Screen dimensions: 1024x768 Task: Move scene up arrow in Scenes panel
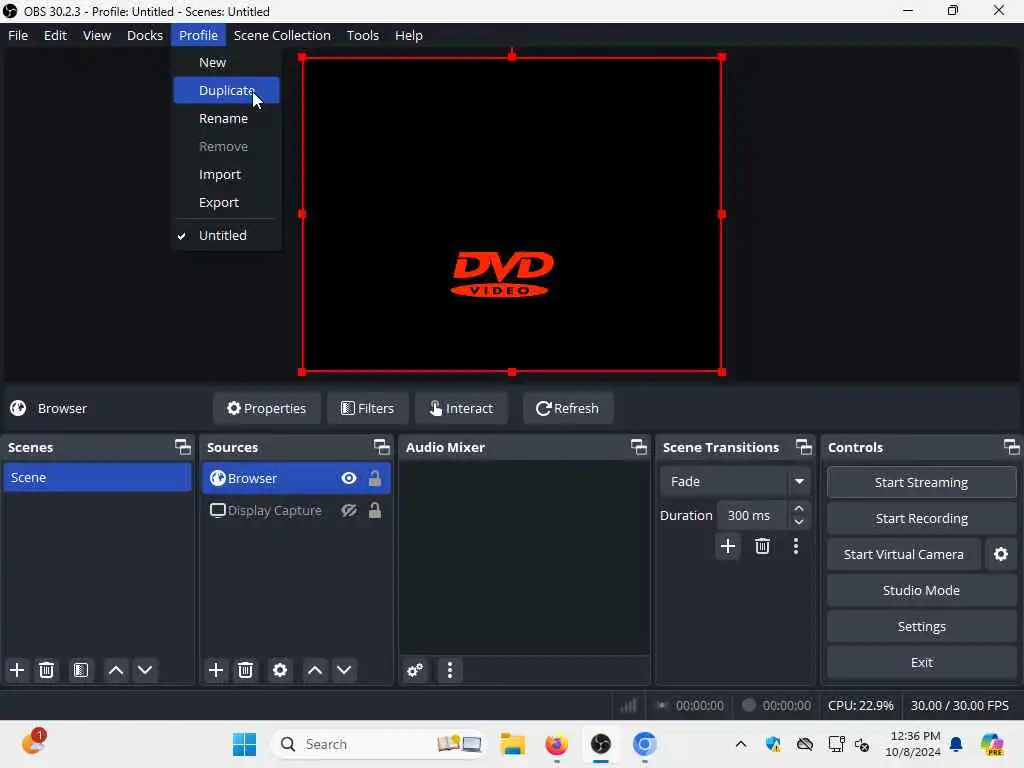[x=116, y=670]
